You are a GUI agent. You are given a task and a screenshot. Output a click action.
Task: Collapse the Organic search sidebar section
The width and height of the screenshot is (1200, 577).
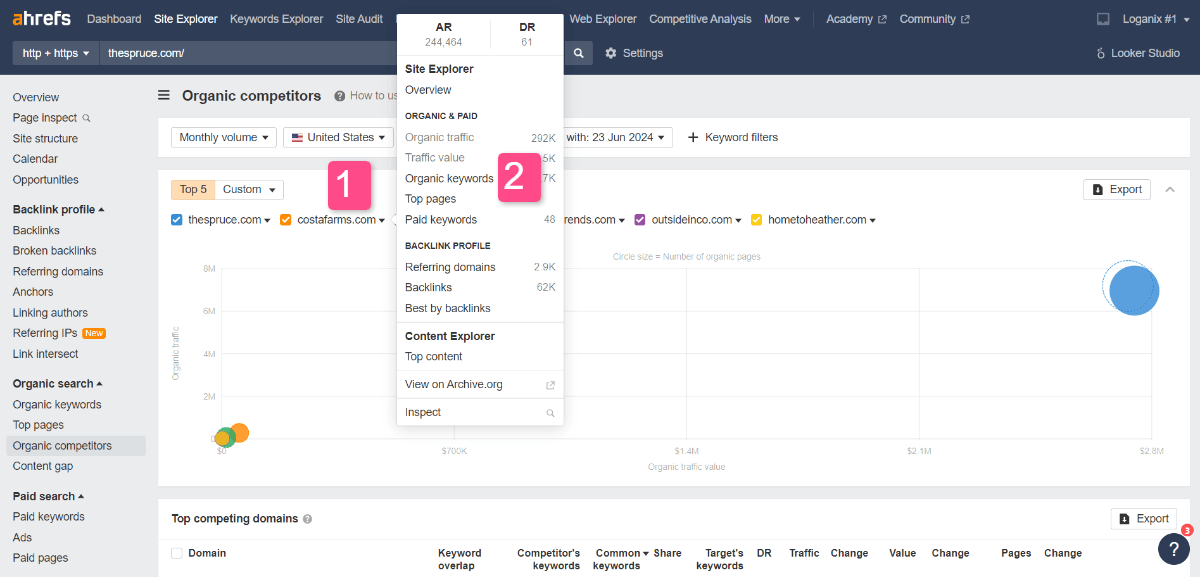pos(58,384)
